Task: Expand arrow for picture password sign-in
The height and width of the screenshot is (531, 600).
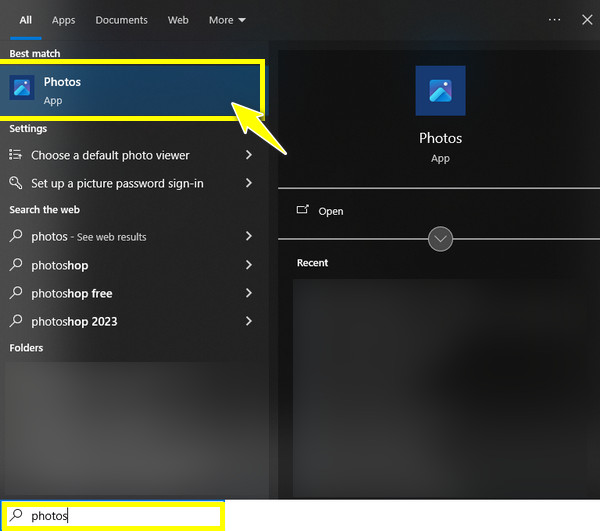Action: point(249,183)
